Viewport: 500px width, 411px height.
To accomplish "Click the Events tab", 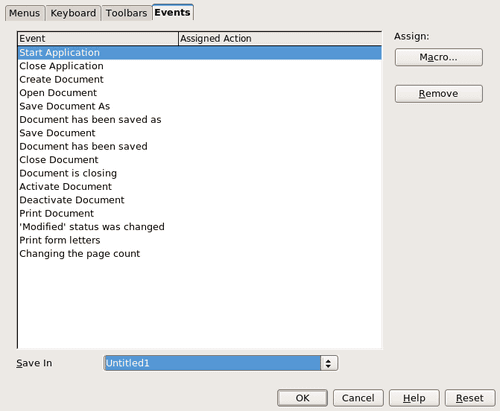I will coord(172,12).
